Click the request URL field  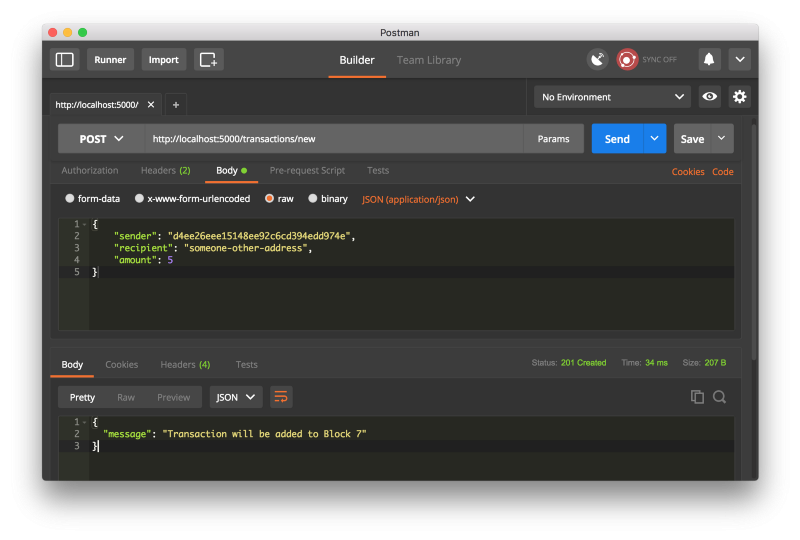(335, 139)
